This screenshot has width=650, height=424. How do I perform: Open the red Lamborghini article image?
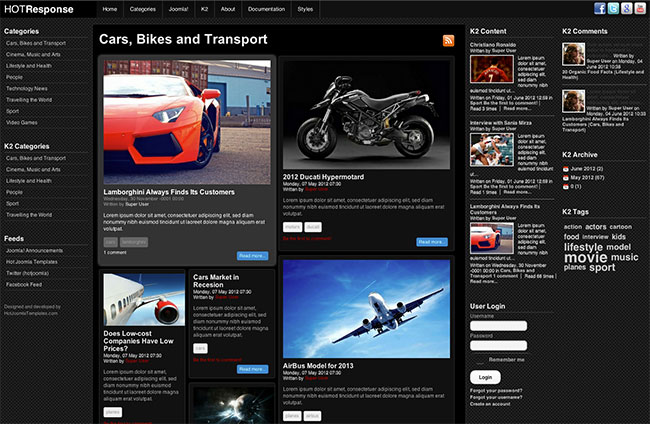pyautogui.click(x=187, y=122)
